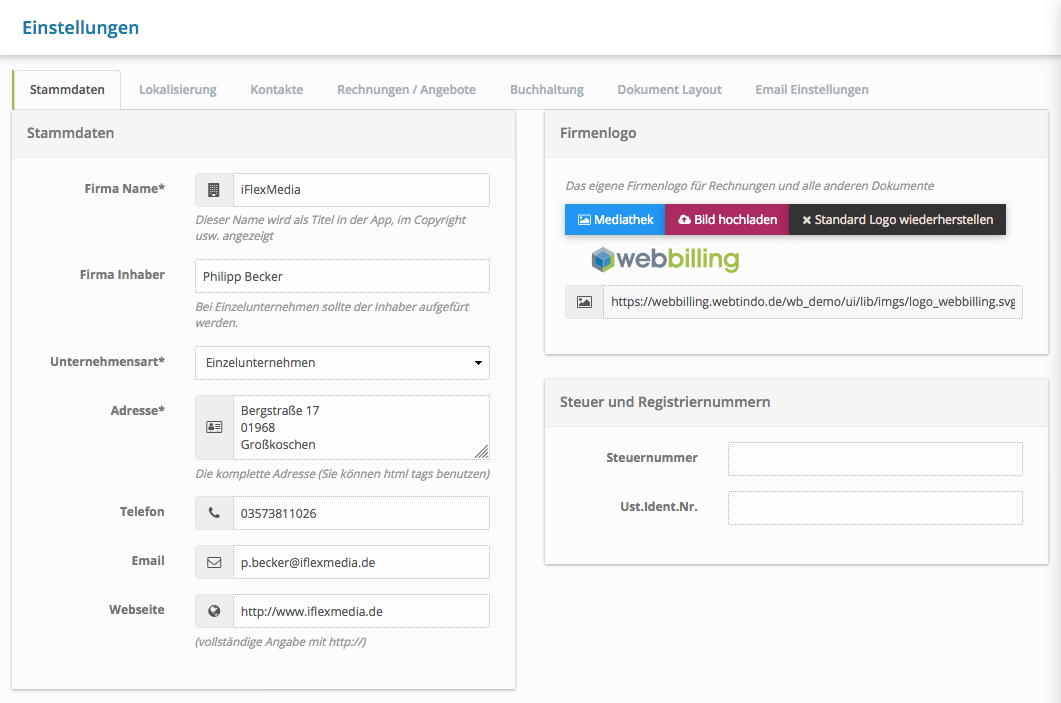The height and width of the screenshot is (703, 1061).
Task: Click the Steuernummer input field
Action: click(x=875, y=459)
